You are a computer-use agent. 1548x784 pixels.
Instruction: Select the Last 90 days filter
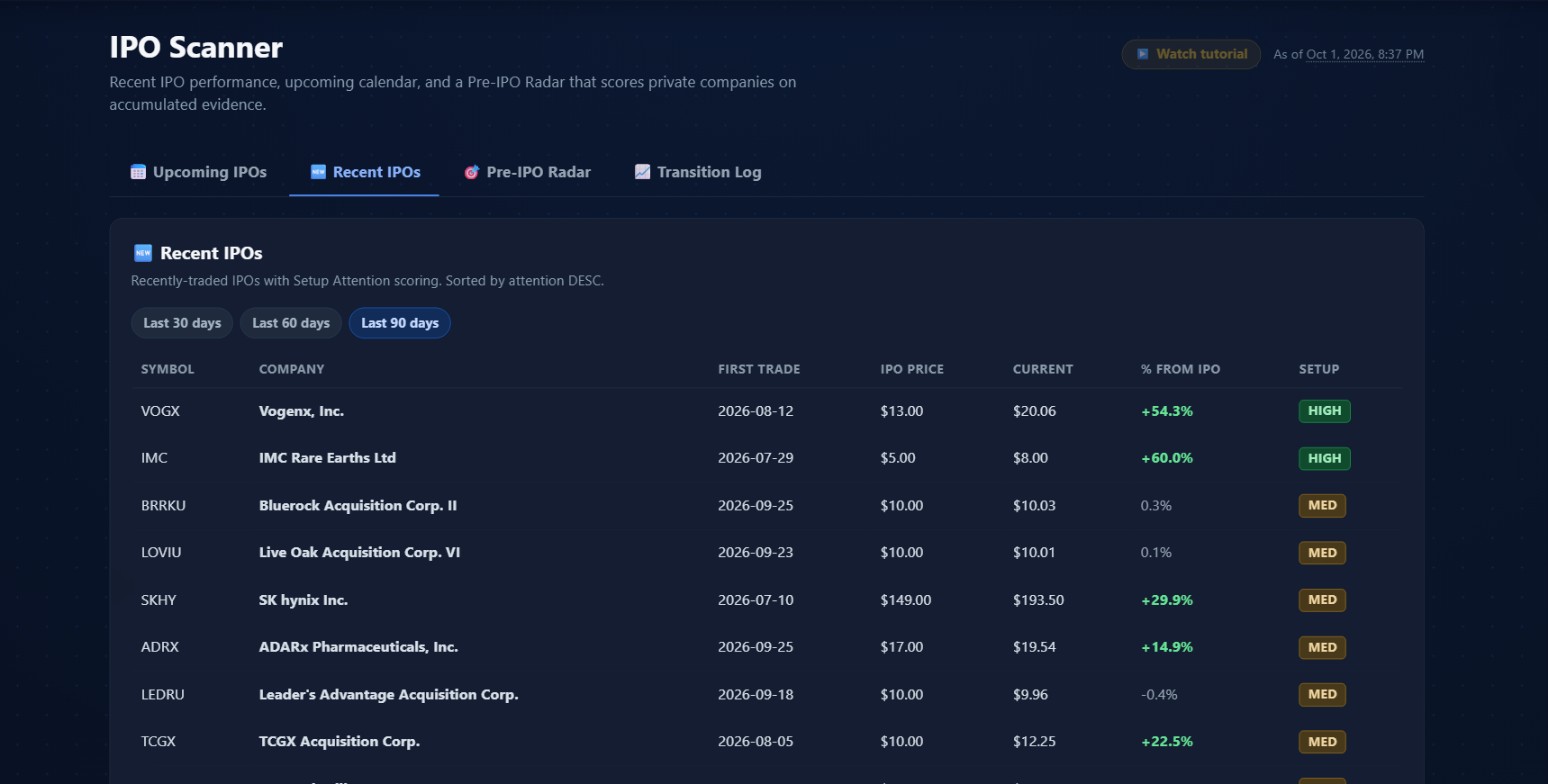[x=400, y=323]
